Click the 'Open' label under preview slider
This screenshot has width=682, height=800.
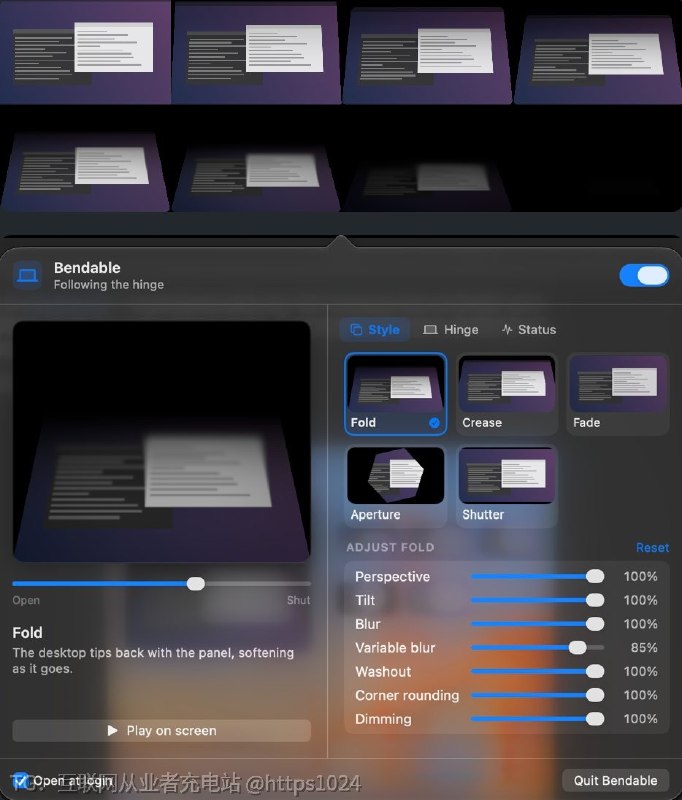click(26, 600)
